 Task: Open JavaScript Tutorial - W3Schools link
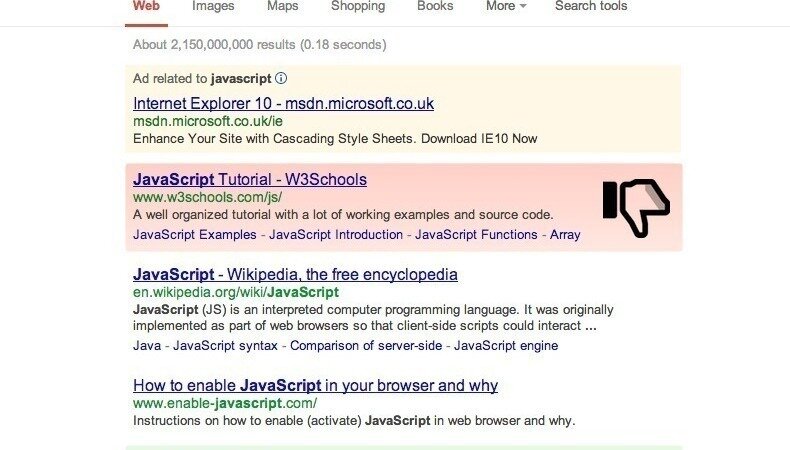[x=250, y=180]
